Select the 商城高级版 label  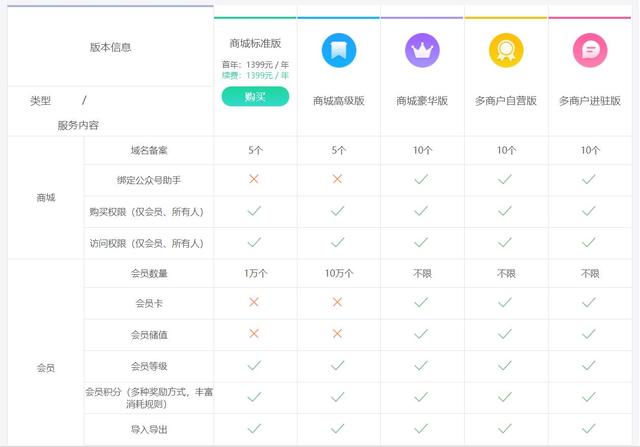point(339,101)
